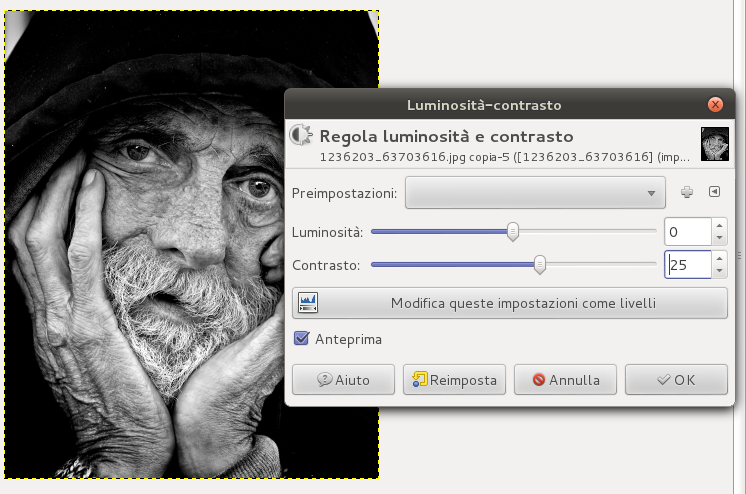The height and width of the screenshot is (494, 746).
Task: Click Modifica queste impostazioni come livelli button
Action: (510, 303)
